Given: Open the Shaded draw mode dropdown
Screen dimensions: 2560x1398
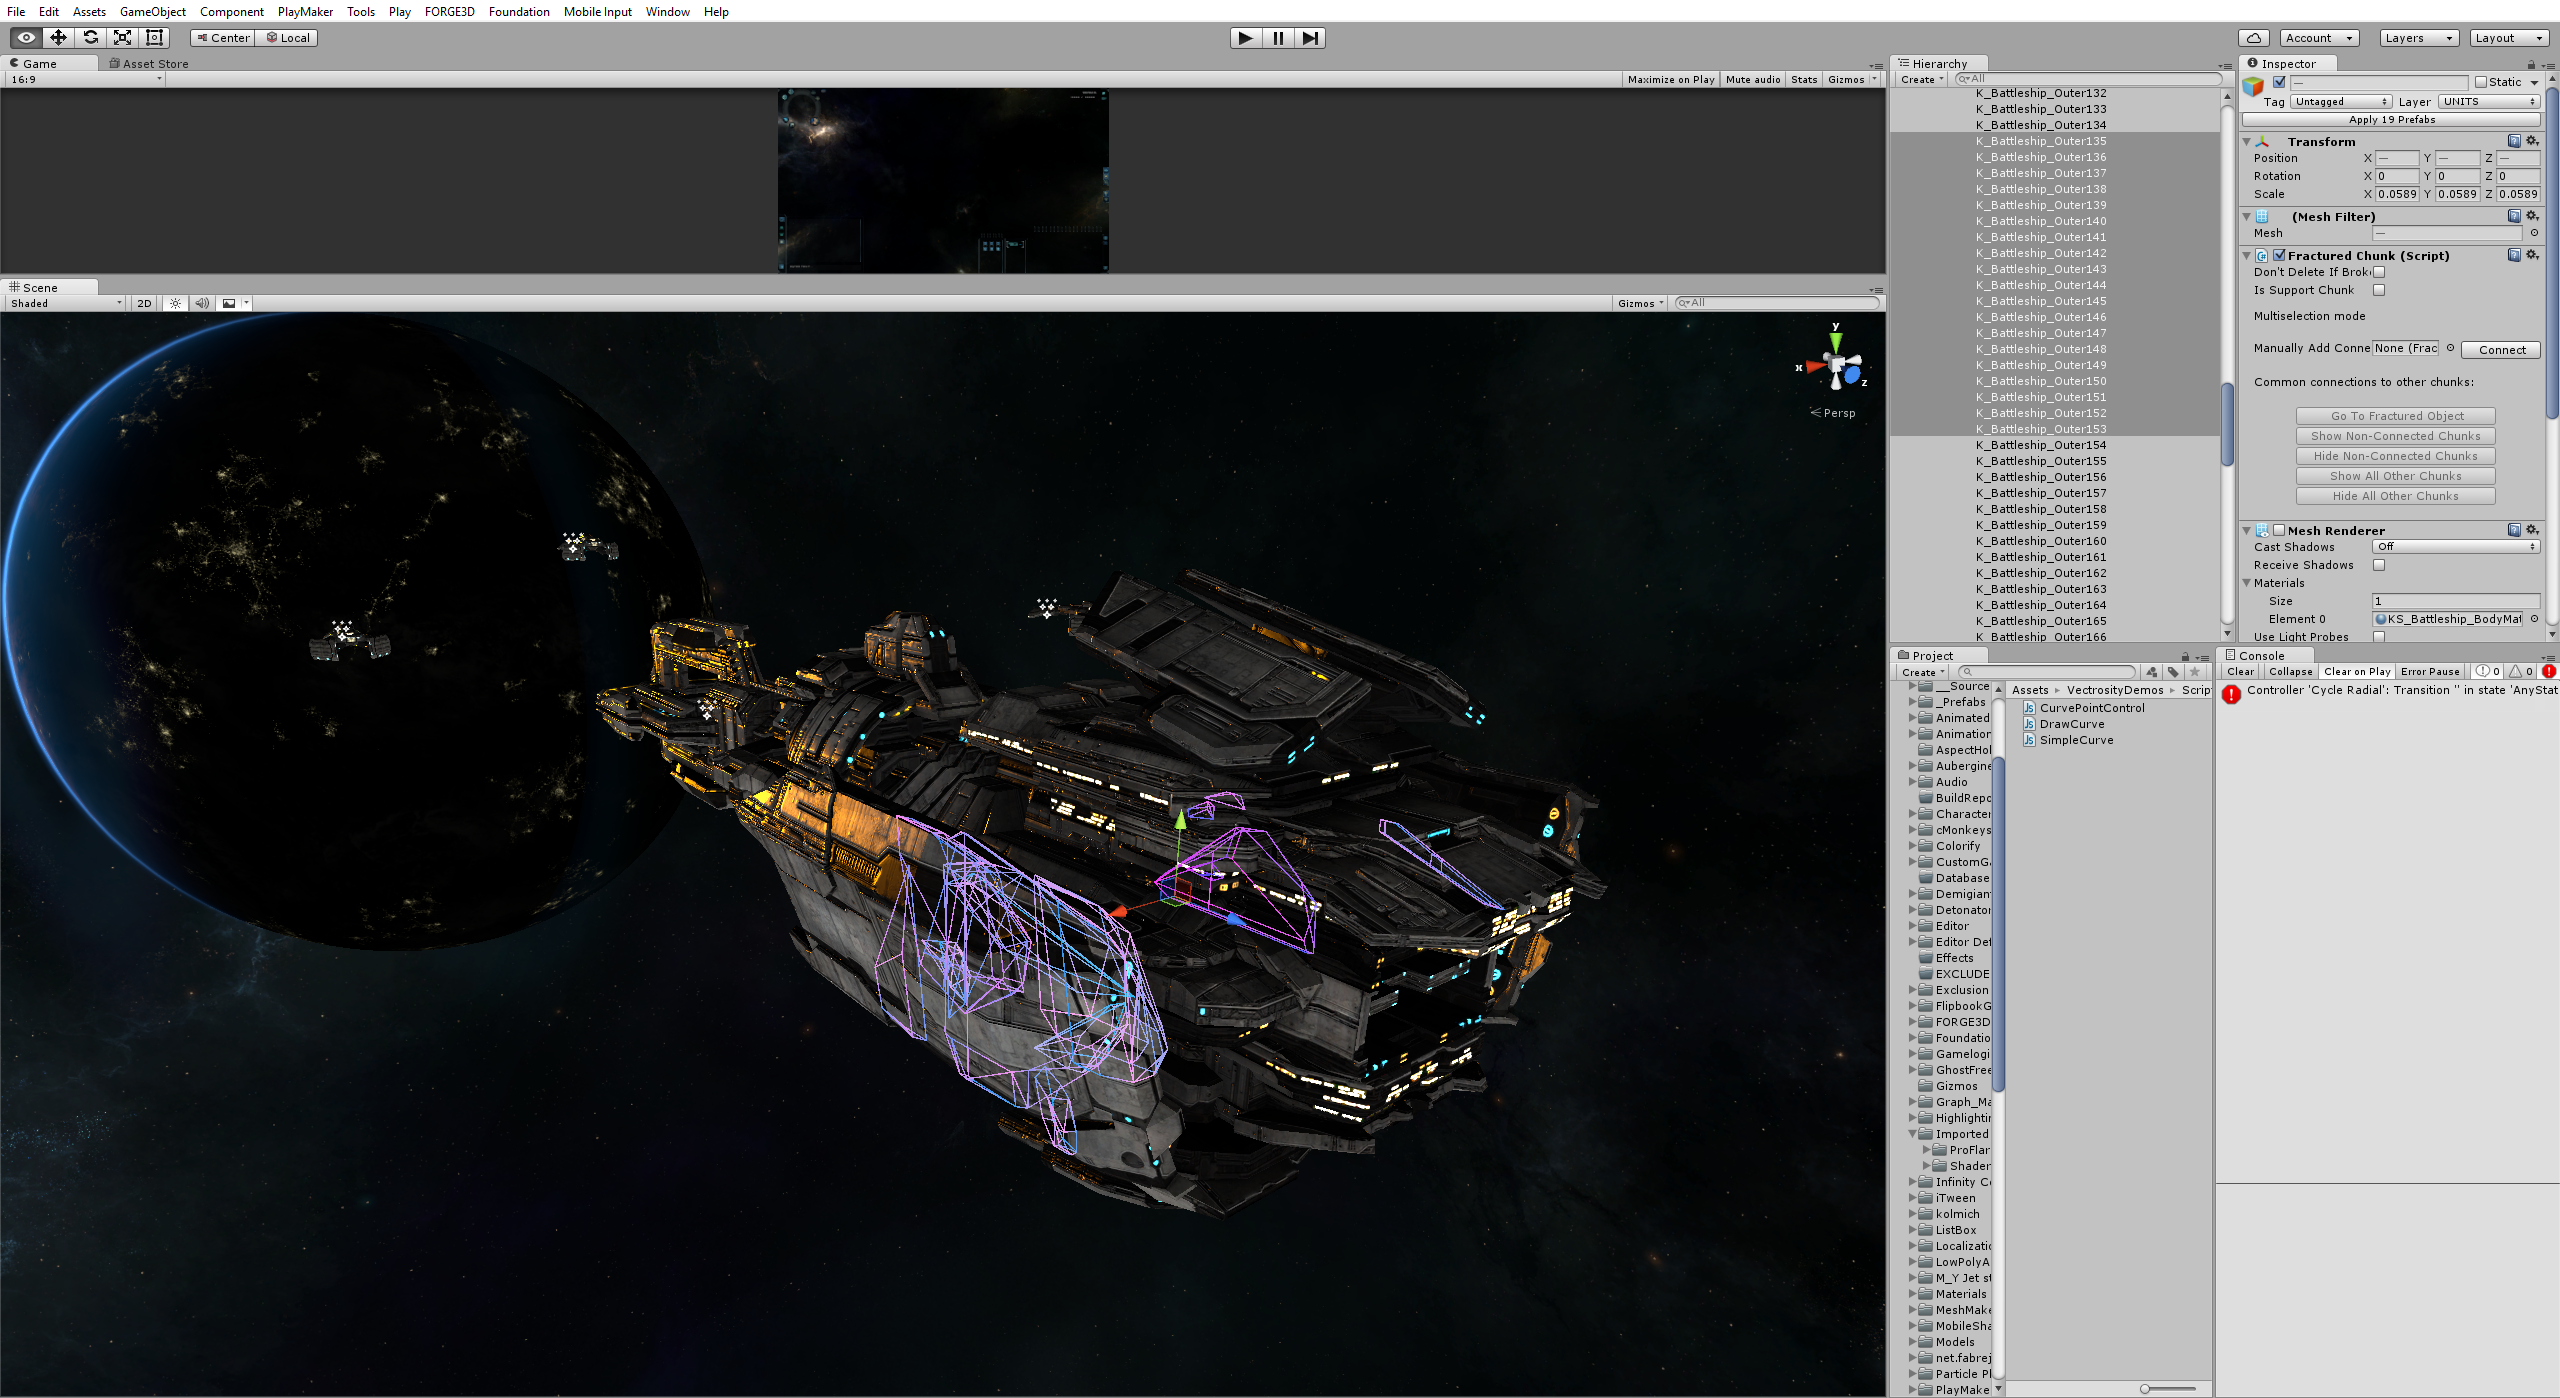Looking at the screenshot, I should tap(66, 303).
